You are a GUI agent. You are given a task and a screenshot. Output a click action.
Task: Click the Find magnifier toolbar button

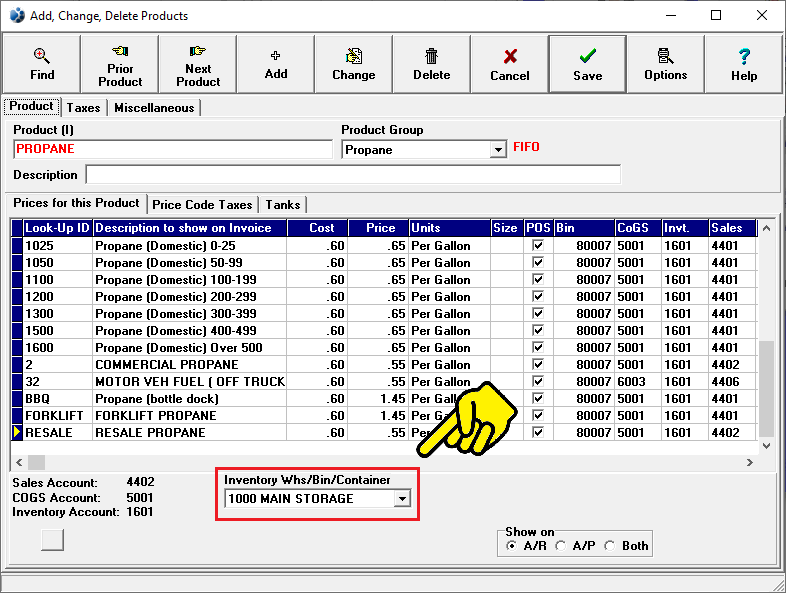(x=42, y=64)
